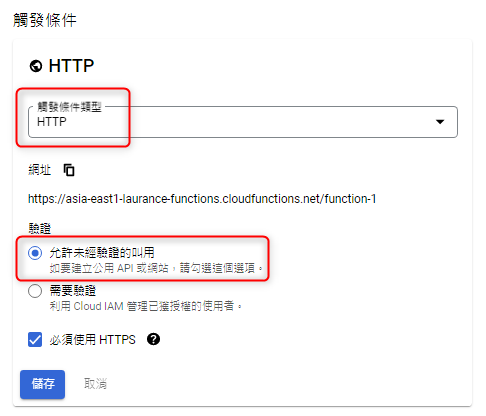Screen dimensions: 486x416
Task: Click the large HTTP card title
Action: coord(71,66)
